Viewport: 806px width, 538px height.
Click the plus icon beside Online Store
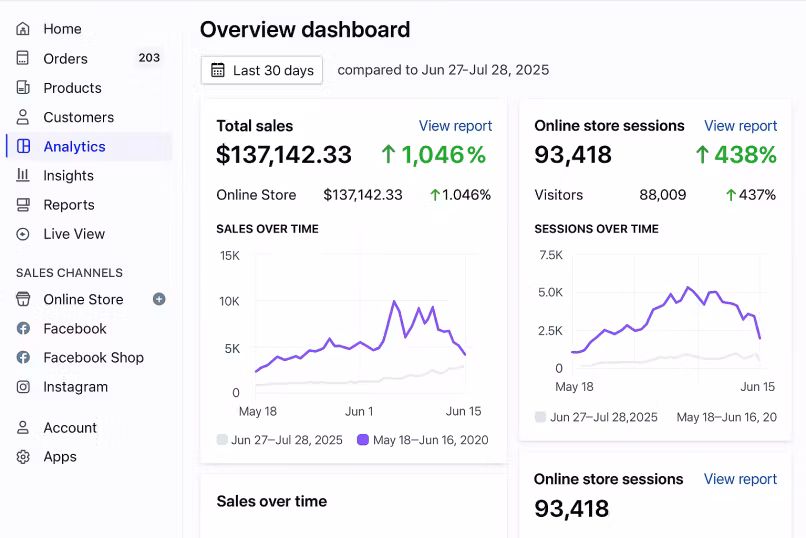[159, 299]
